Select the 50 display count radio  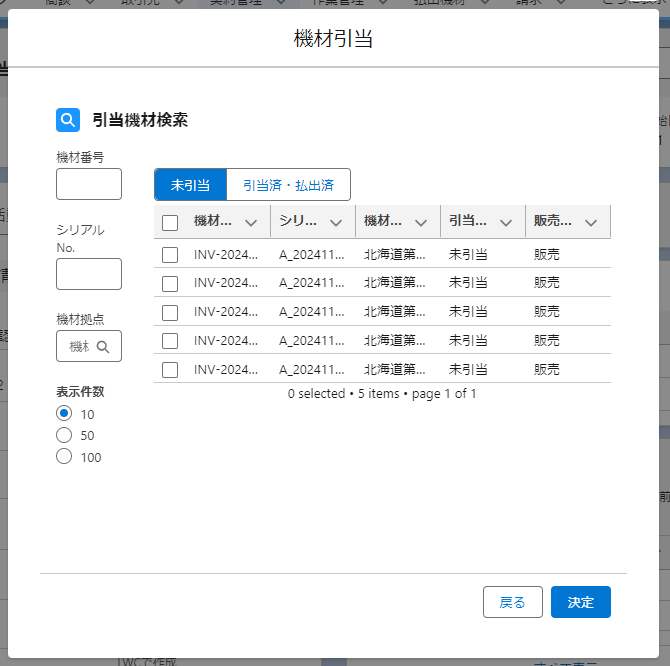[64, 435]
